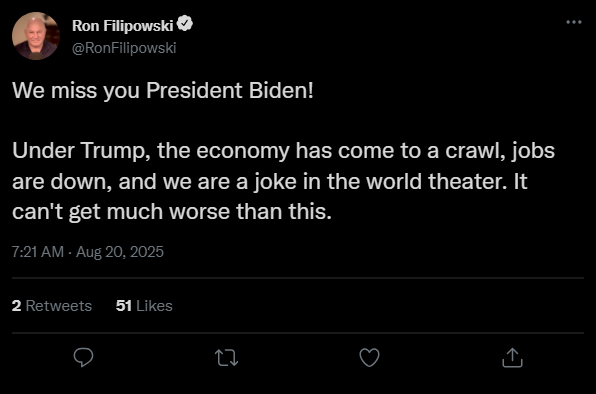596x394 pixels.
Task: Click the verified checkmark badge
Action: [x=185, y=24]
